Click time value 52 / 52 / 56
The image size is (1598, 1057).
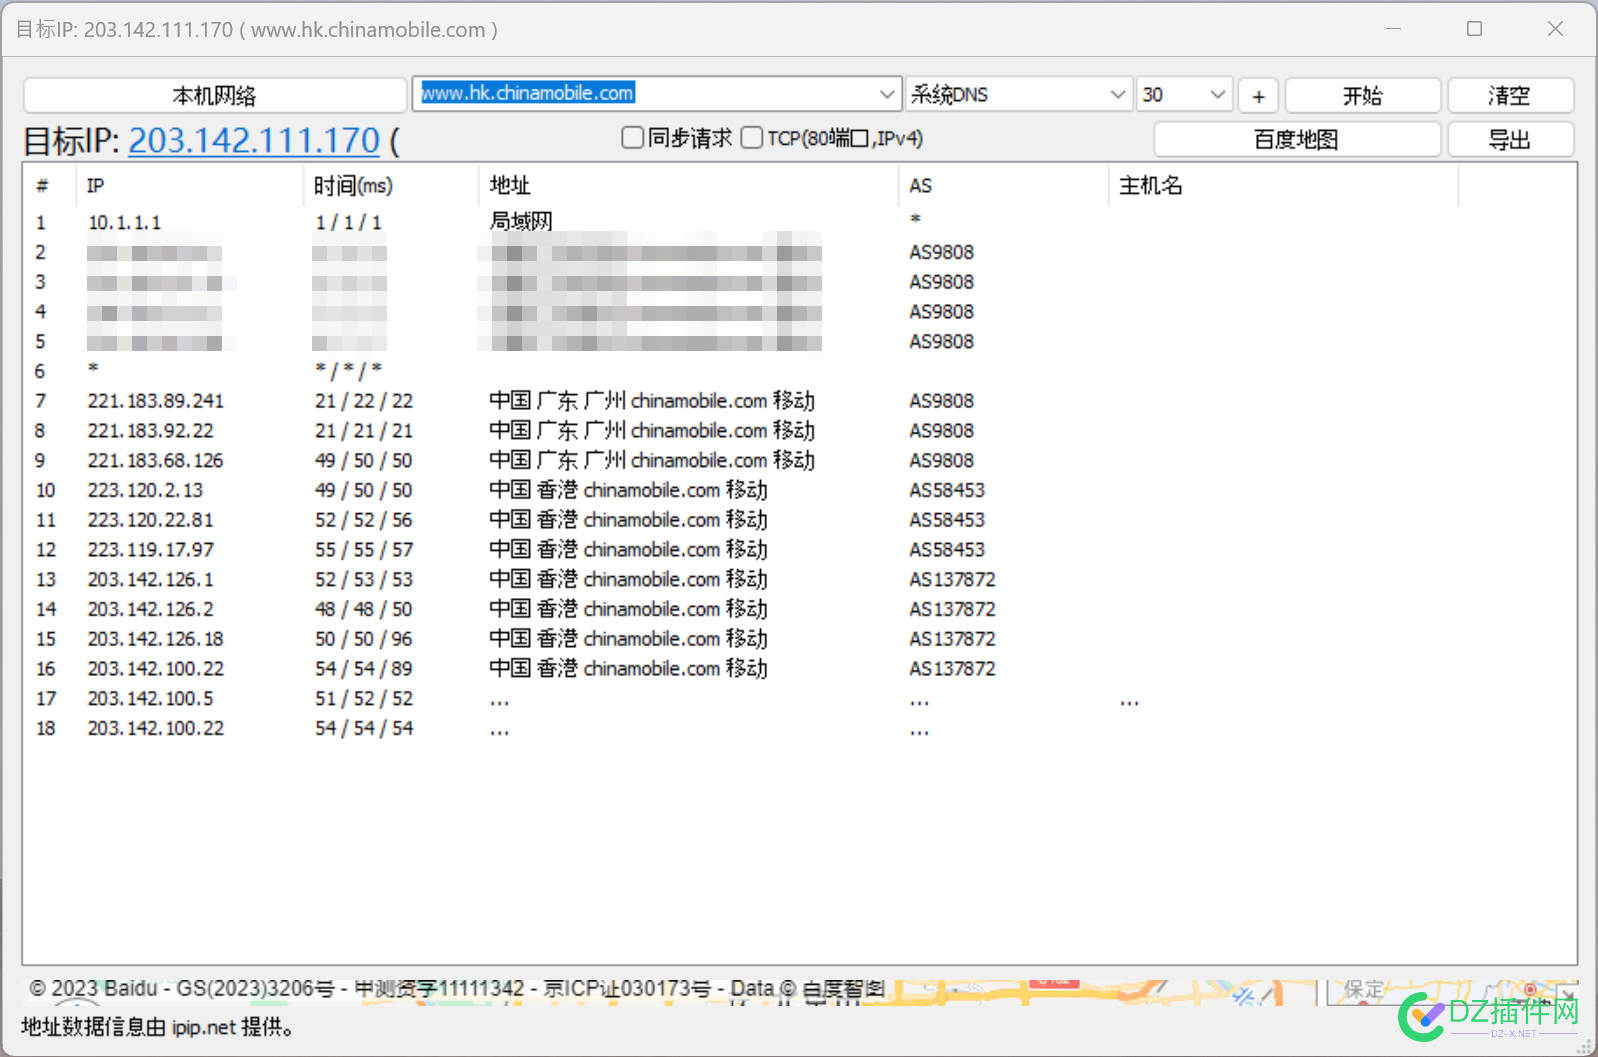[364, 520]
